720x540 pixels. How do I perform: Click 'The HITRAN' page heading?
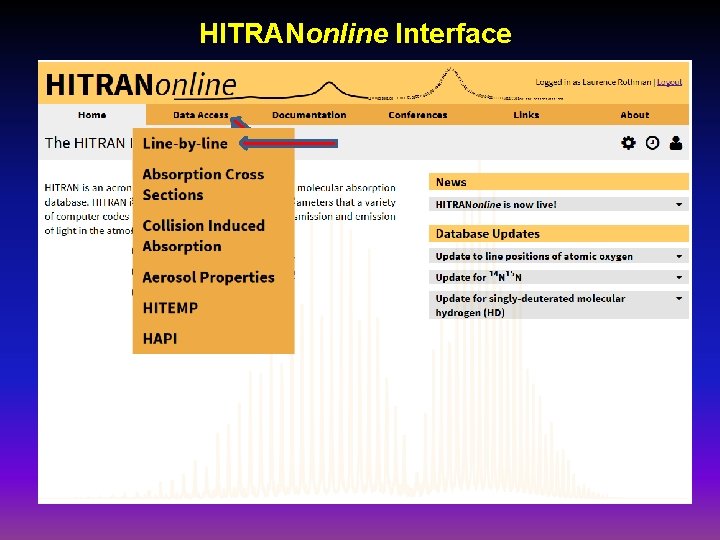tap(85, 143)
